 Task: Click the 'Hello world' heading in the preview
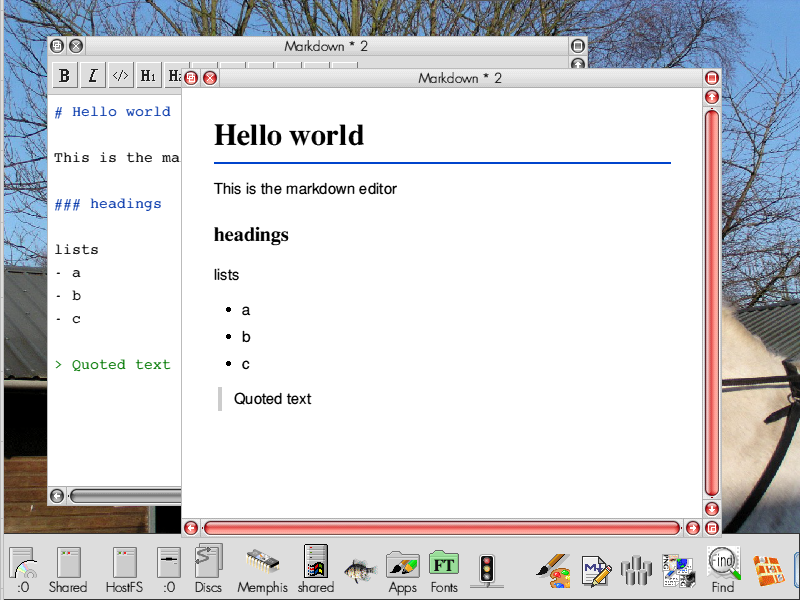(289, 135)
